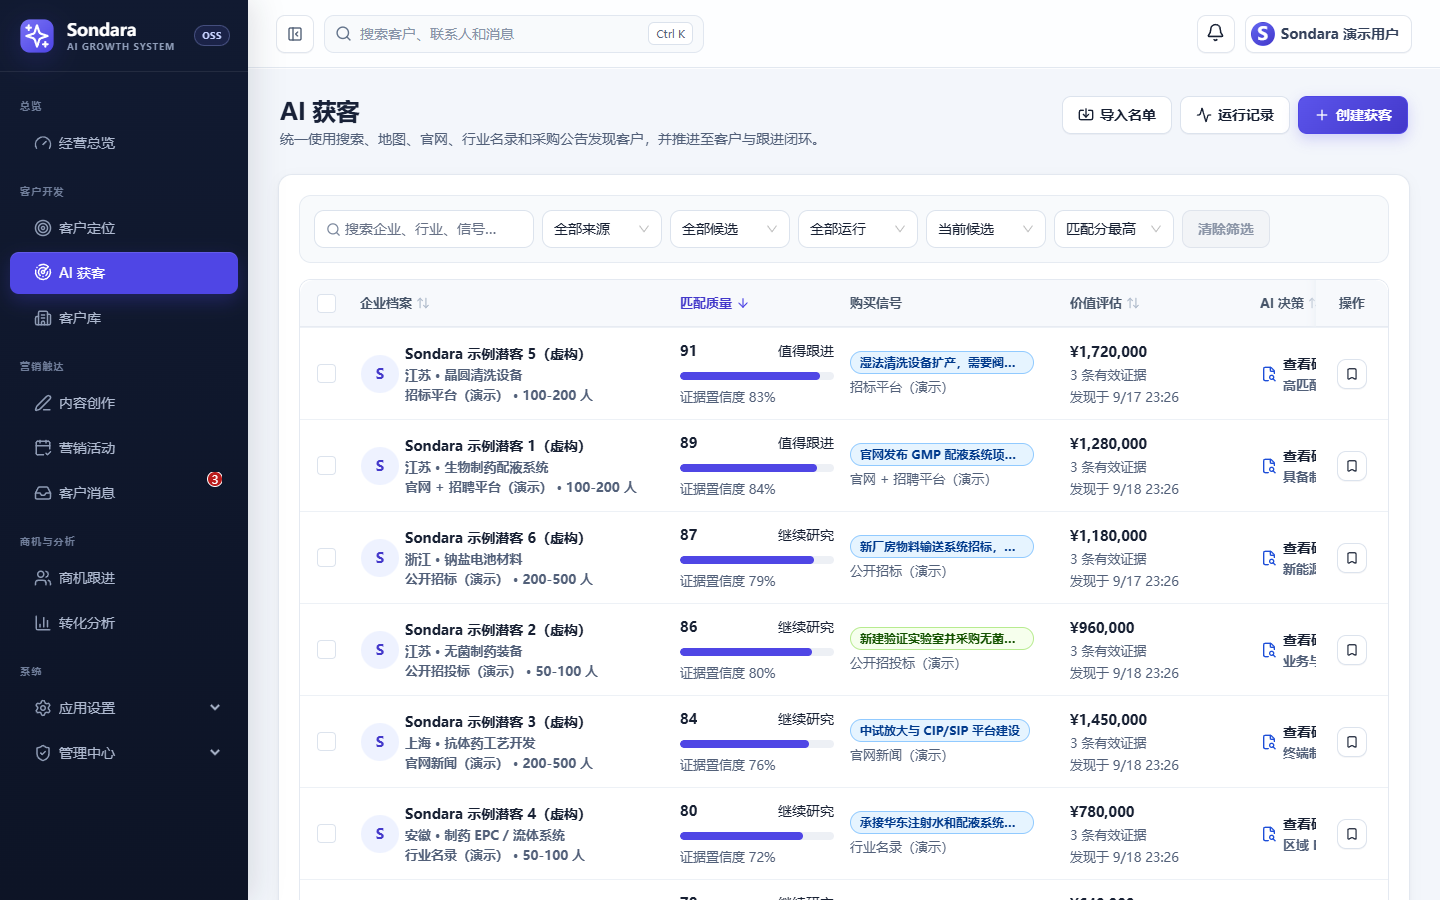Open the notifications bell
The height and width of the screenshot is (900, 1440).
(x=1215, y=34)
